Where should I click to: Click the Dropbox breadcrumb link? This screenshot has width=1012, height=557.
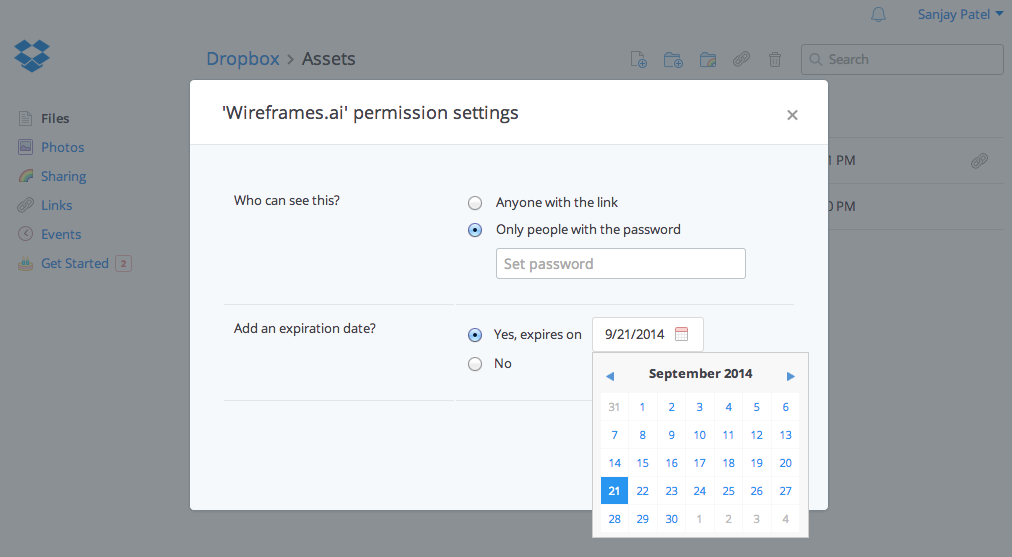click(243, 59)
